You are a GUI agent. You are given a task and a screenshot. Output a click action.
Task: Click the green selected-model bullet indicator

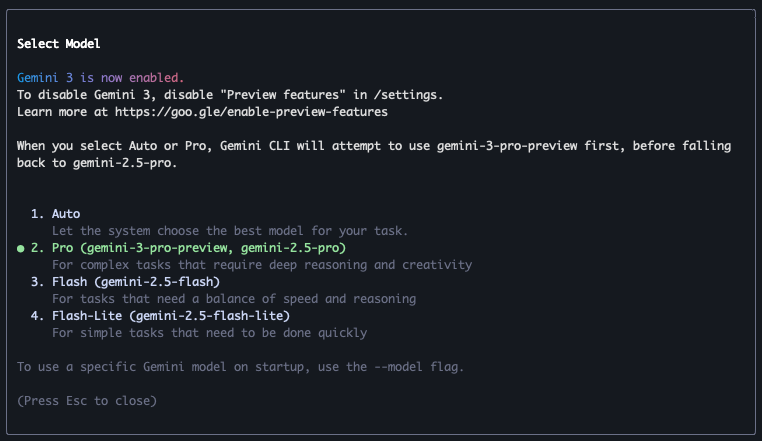pyautogui.click(x=21, y=248)
